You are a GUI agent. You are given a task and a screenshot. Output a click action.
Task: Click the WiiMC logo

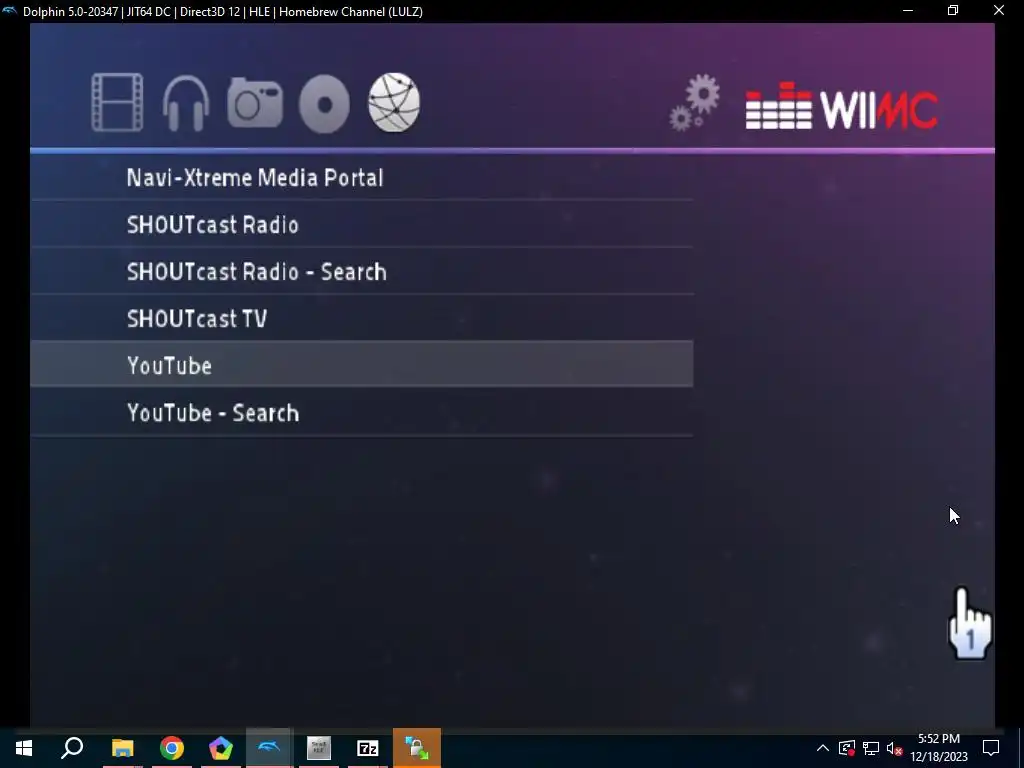(842, 106)
